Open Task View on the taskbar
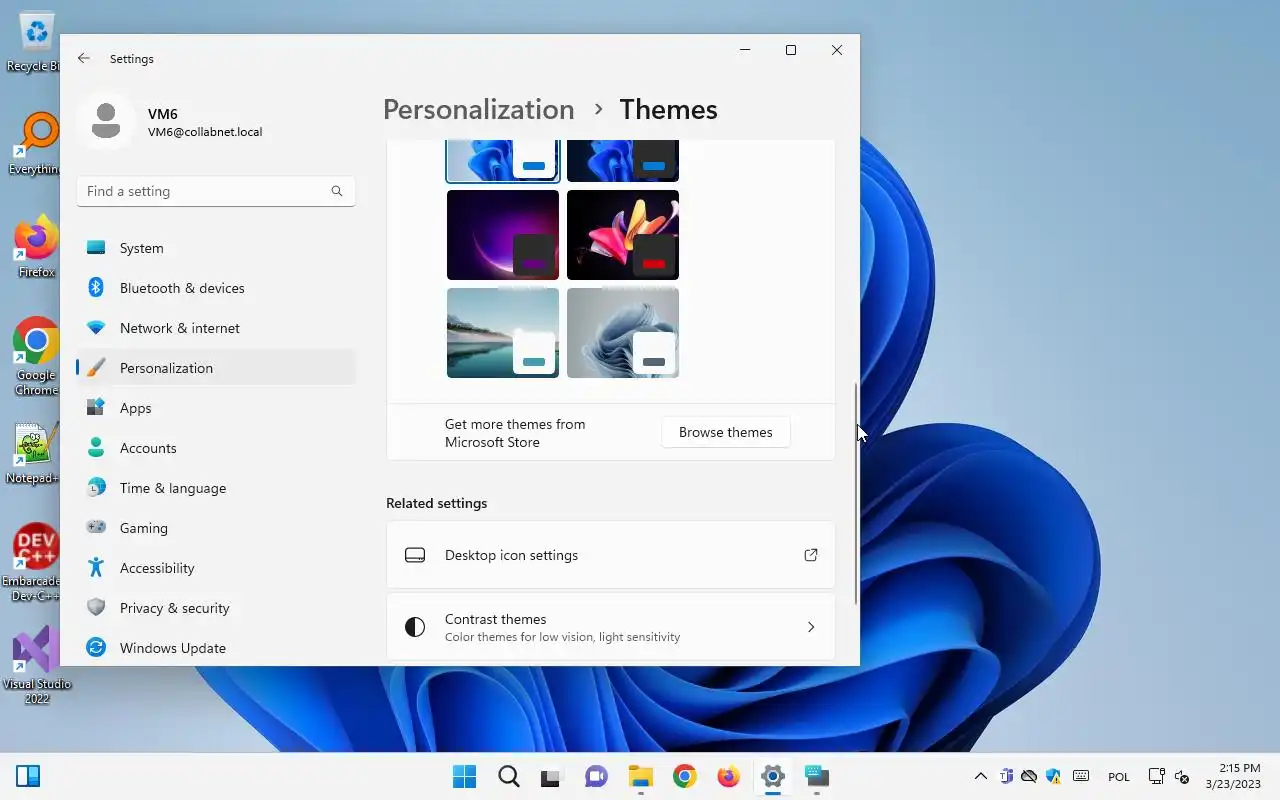This screenshot has width=1280, height=800. tap(552, 777)
